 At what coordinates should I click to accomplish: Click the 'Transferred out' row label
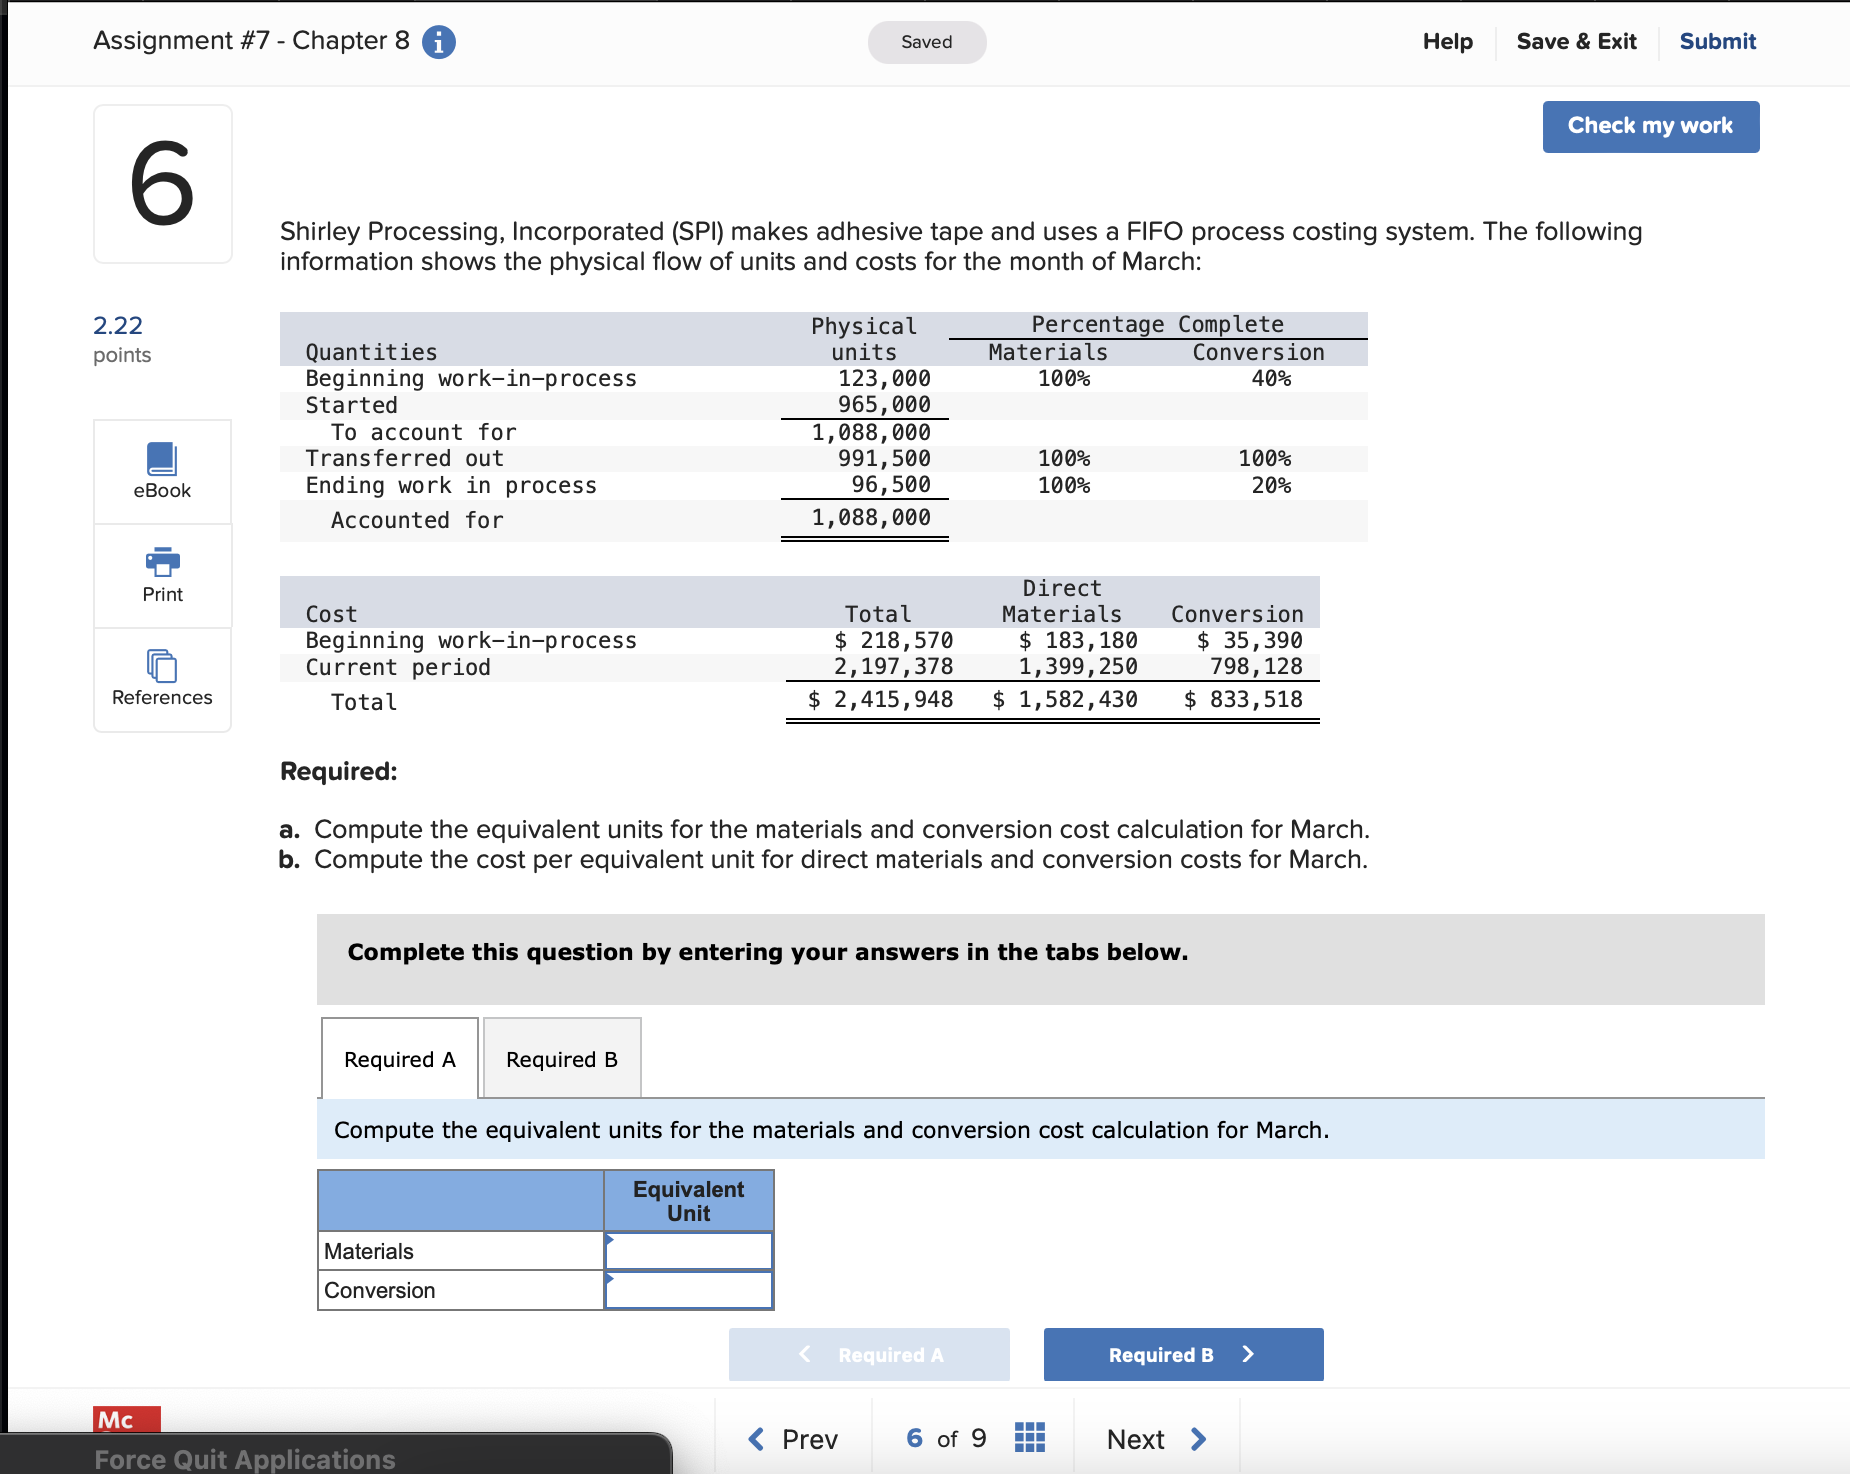pos(404,458)
